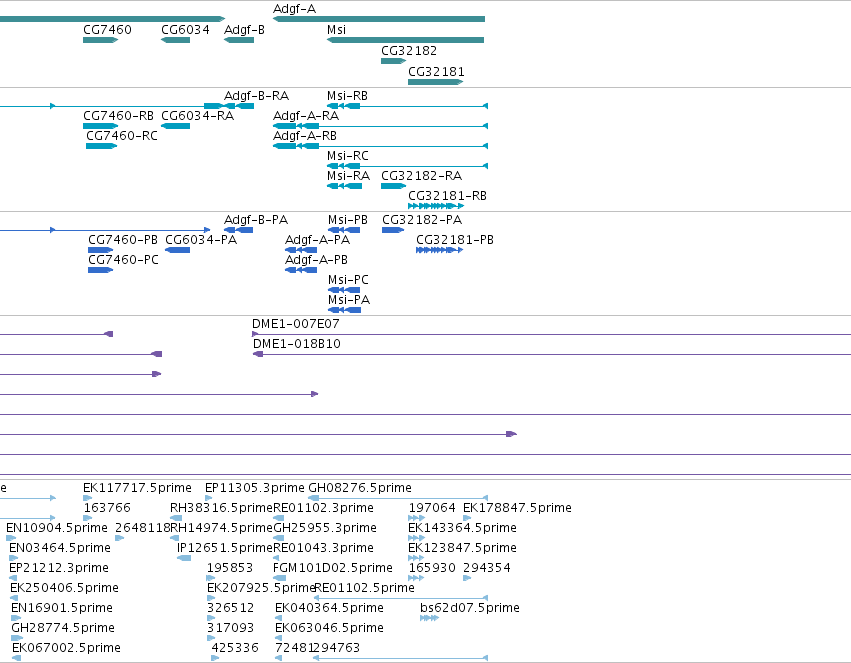
Task: Select the Msi-PB protein label
Action: (347, 220)
